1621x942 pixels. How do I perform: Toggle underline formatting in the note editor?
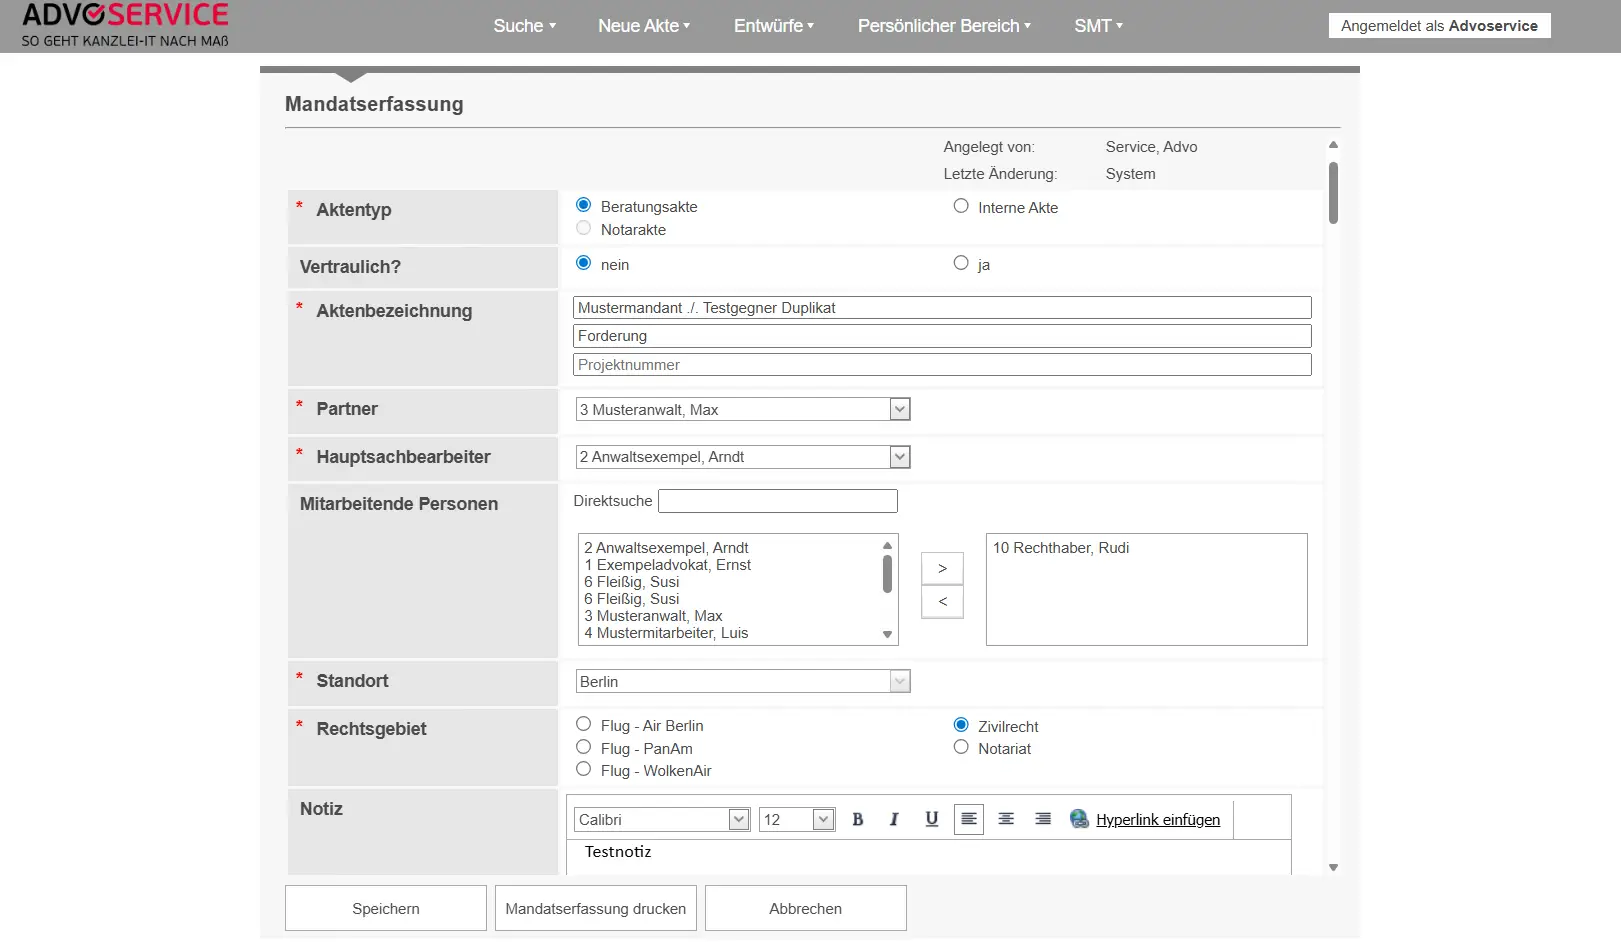click(x=931, y=820)
